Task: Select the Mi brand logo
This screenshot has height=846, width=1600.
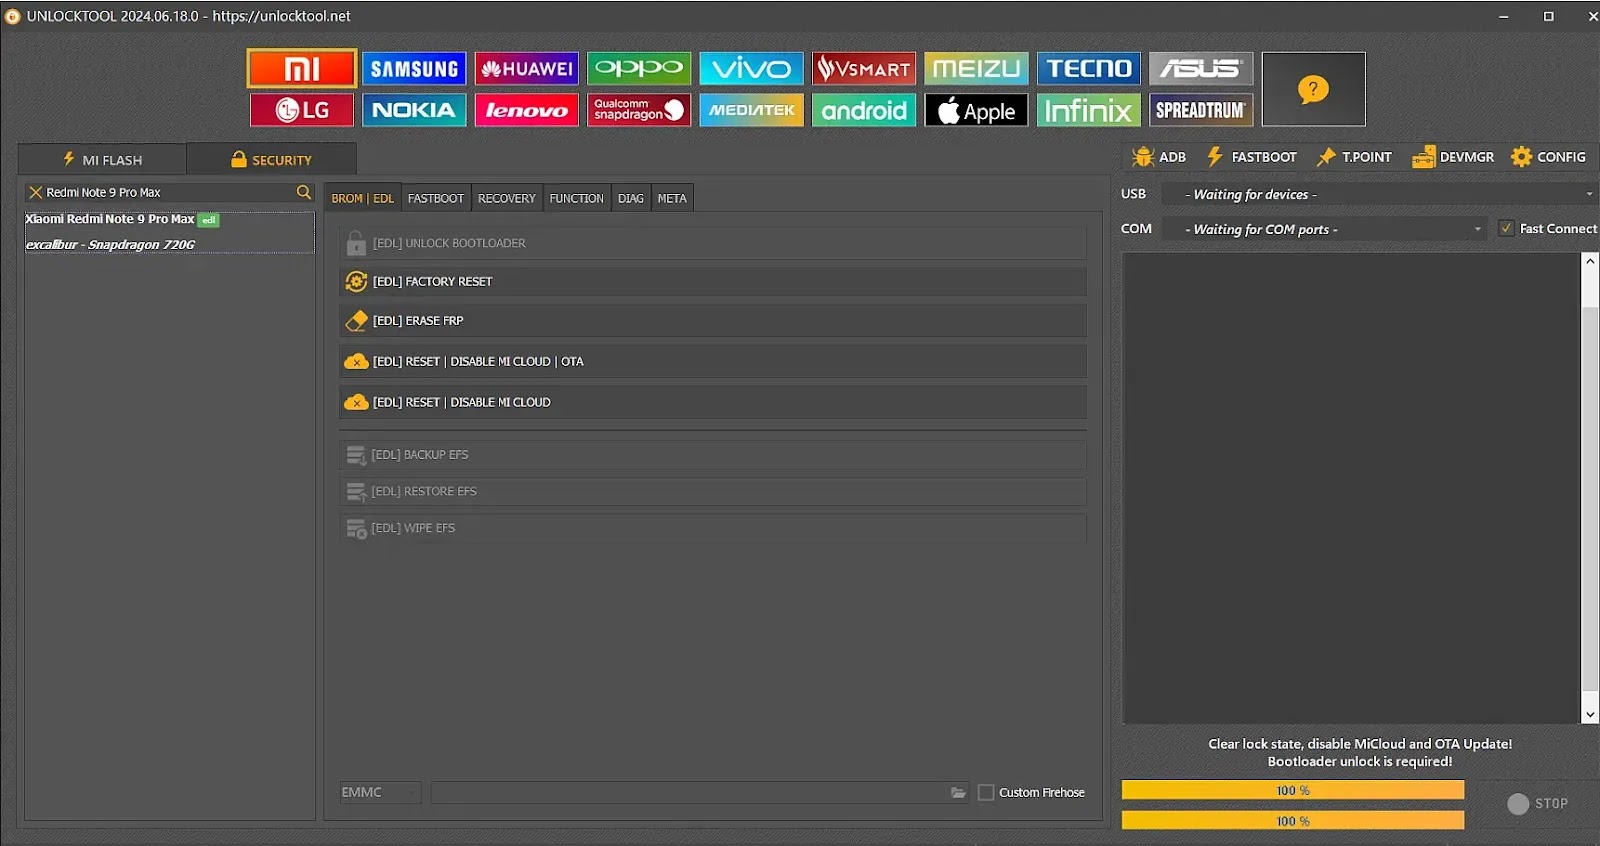Action: pos(302,68)
